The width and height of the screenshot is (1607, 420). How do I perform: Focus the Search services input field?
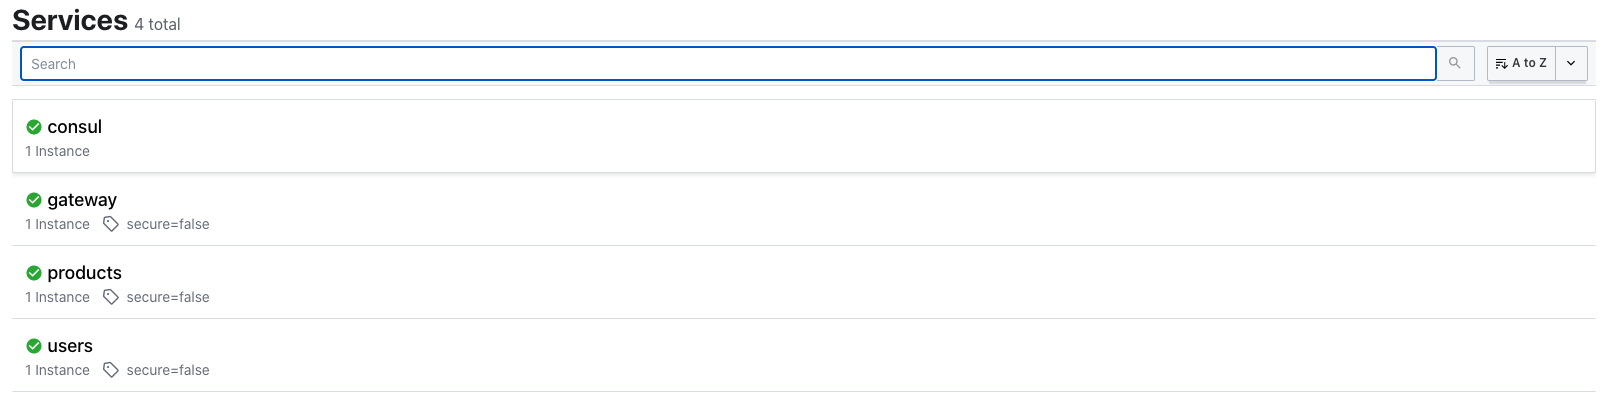click(x=728, y=63)
